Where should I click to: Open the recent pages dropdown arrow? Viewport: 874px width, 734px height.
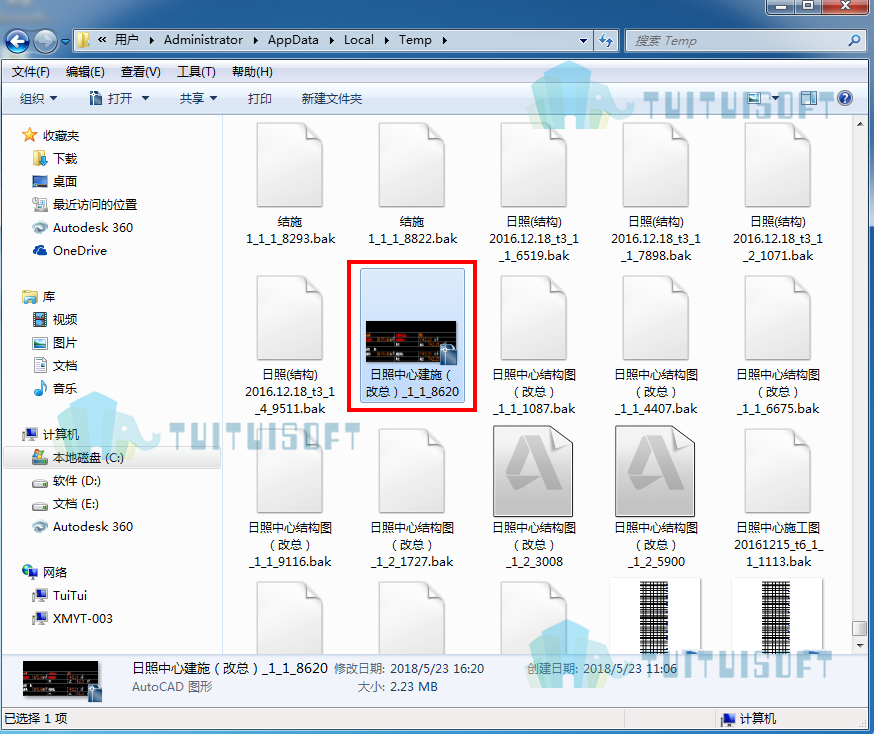coord(65,41)
